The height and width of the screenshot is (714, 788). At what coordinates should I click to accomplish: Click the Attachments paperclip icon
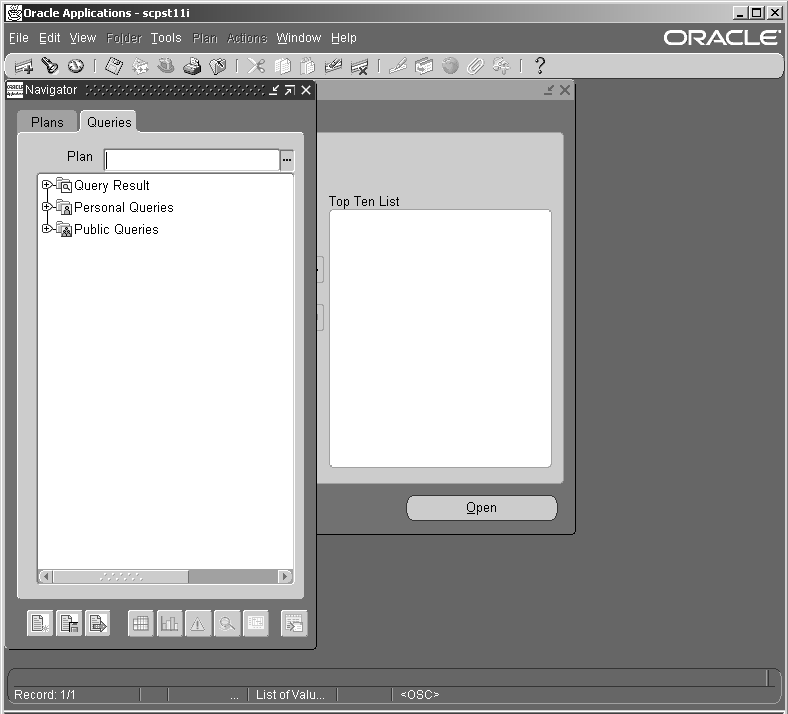pos(475,66)
